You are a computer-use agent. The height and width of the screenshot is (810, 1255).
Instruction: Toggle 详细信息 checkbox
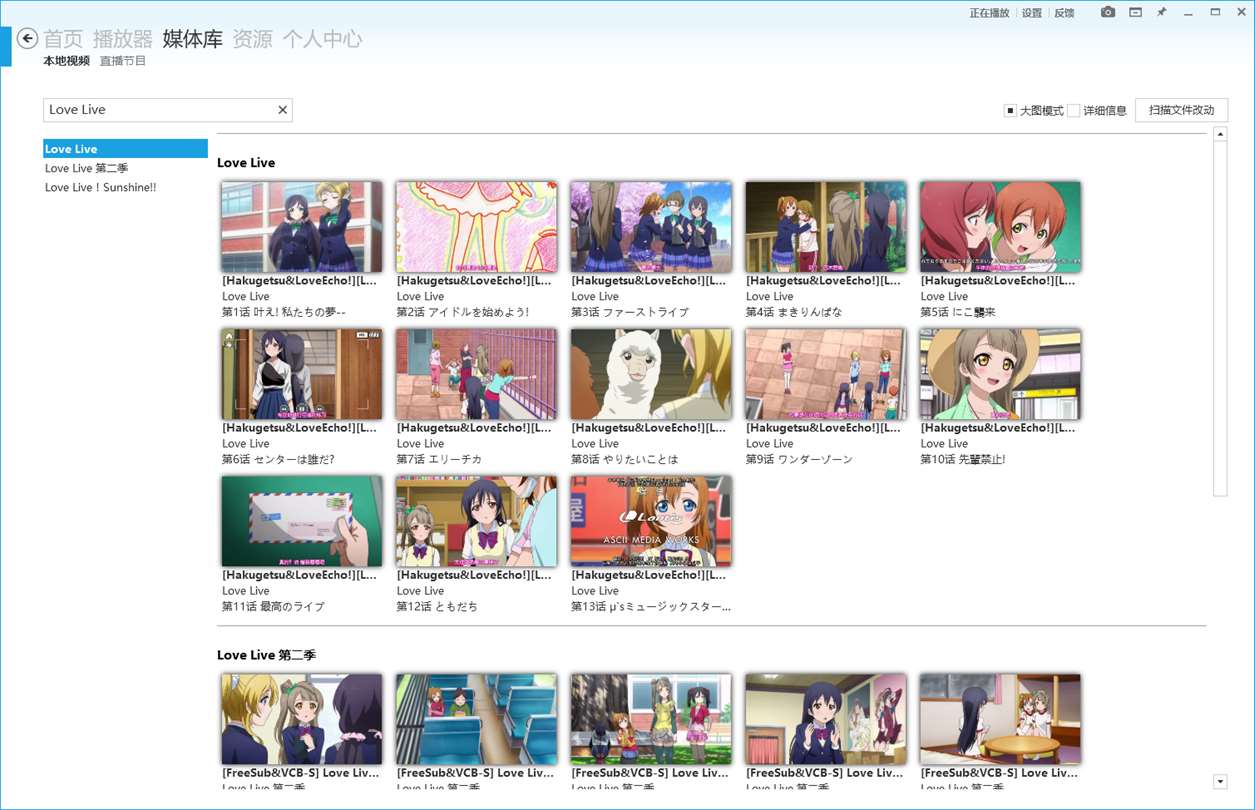click(1073, 111)
